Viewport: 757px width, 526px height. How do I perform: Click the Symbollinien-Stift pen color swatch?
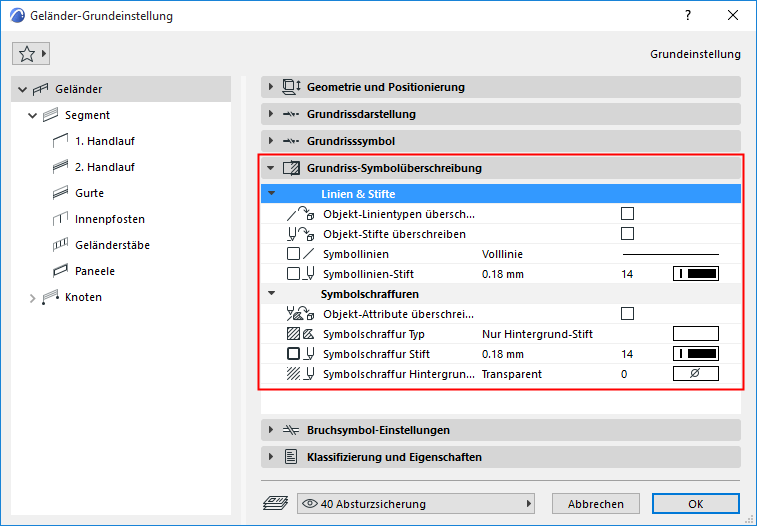tap(695, 273)
